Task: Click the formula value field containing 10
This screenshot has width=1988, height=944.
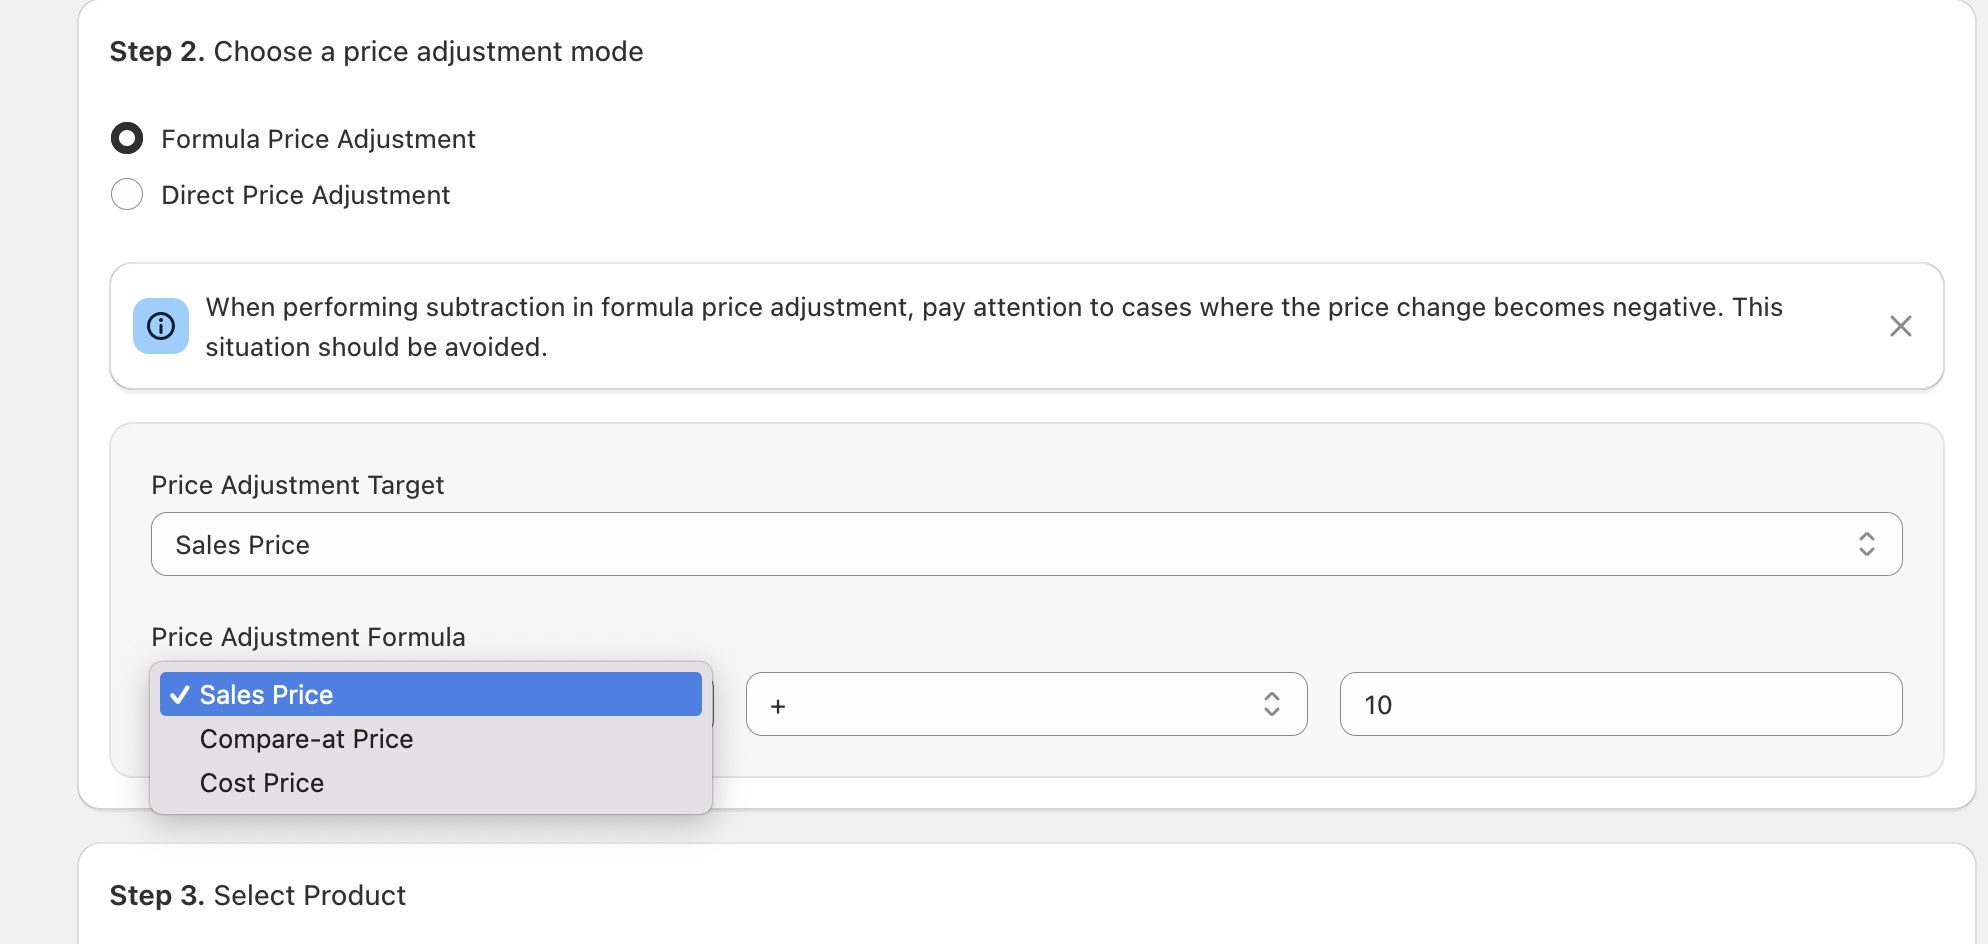Action: click(x=1620, y=704)
